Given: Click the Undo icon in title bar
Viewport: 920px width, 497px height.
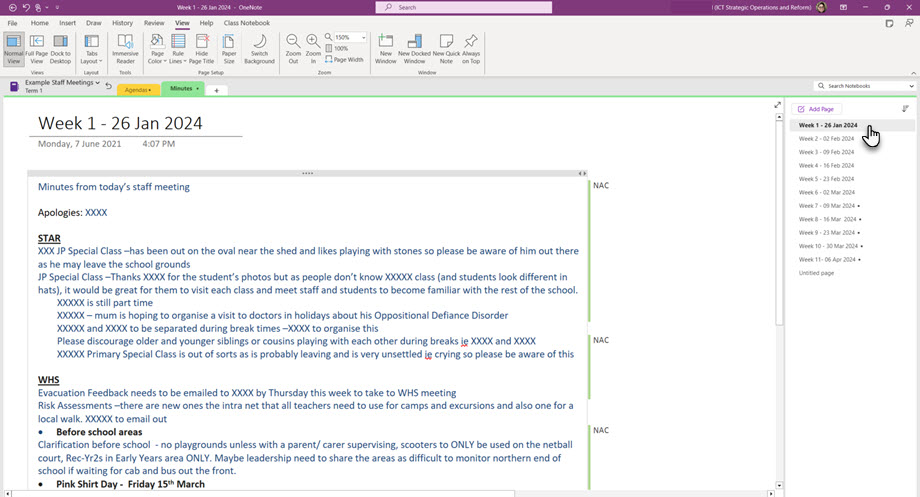Looking at the screenshot, I should click(x=26, y=8).
